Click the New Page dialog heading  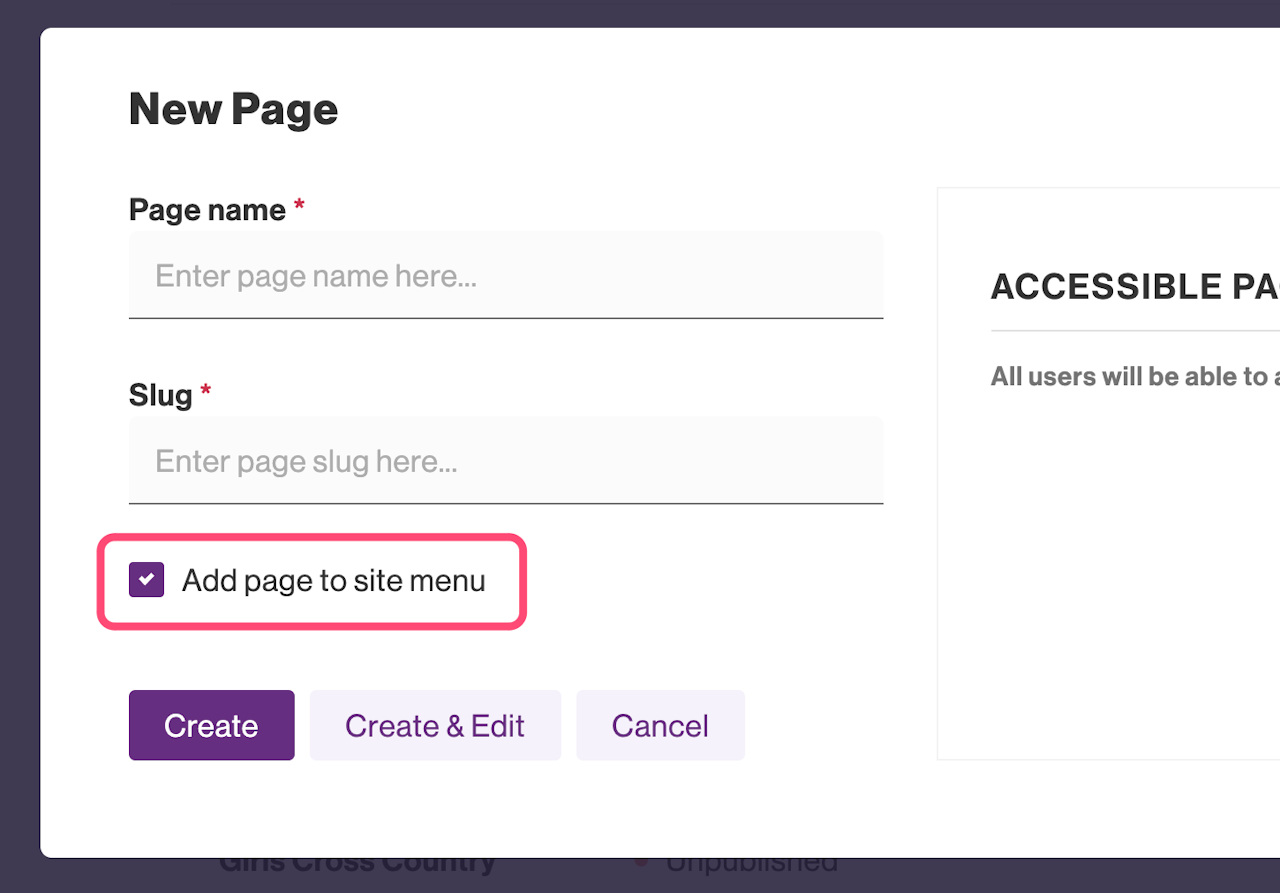click(x=233, y=109)
